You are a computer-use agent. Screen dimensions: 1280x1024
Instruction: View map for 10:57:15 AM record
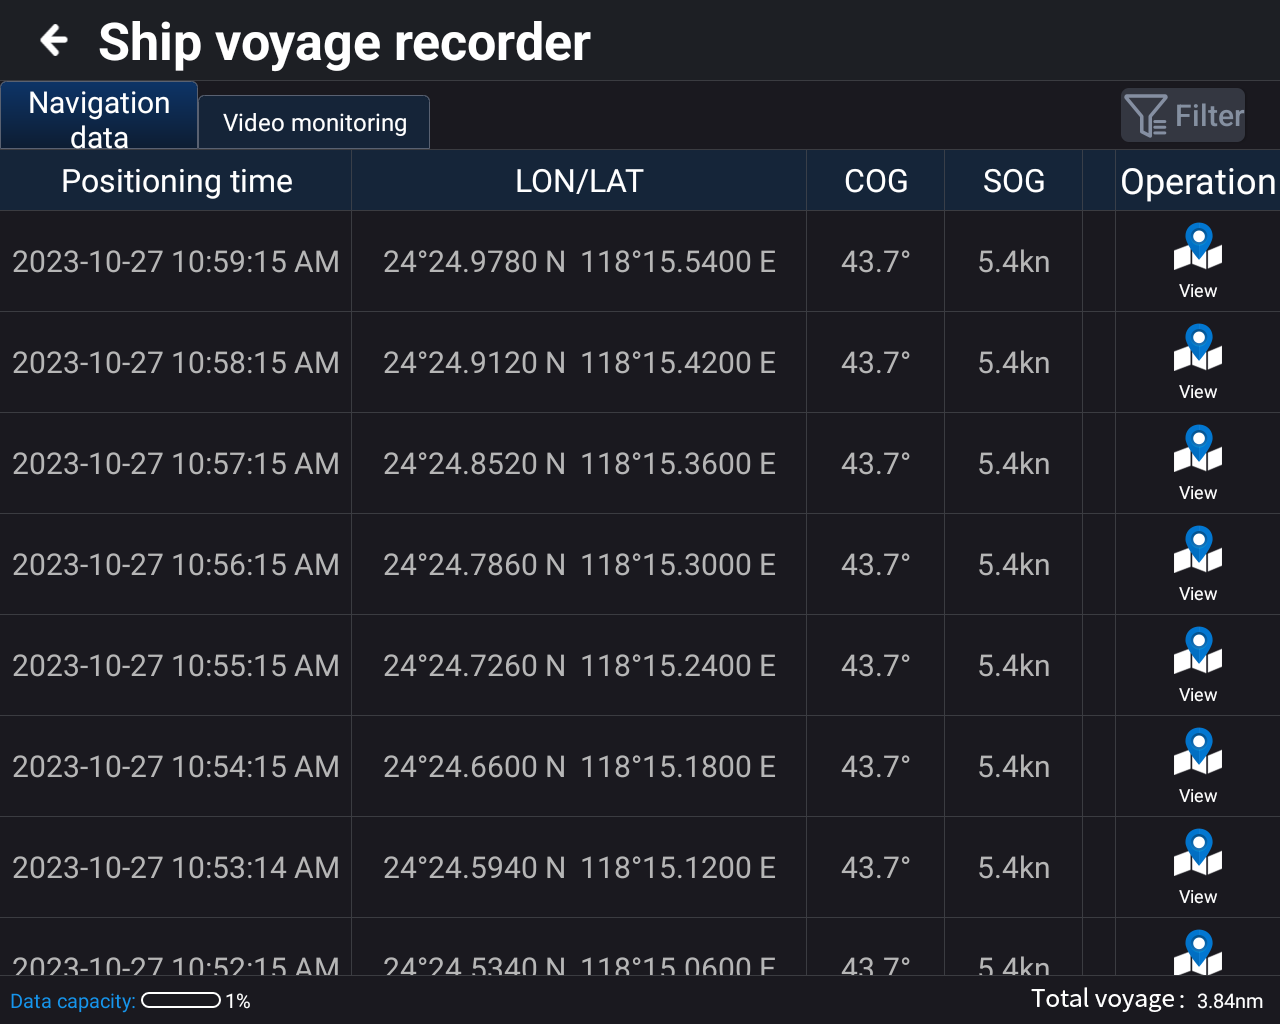click(1198, 464)
